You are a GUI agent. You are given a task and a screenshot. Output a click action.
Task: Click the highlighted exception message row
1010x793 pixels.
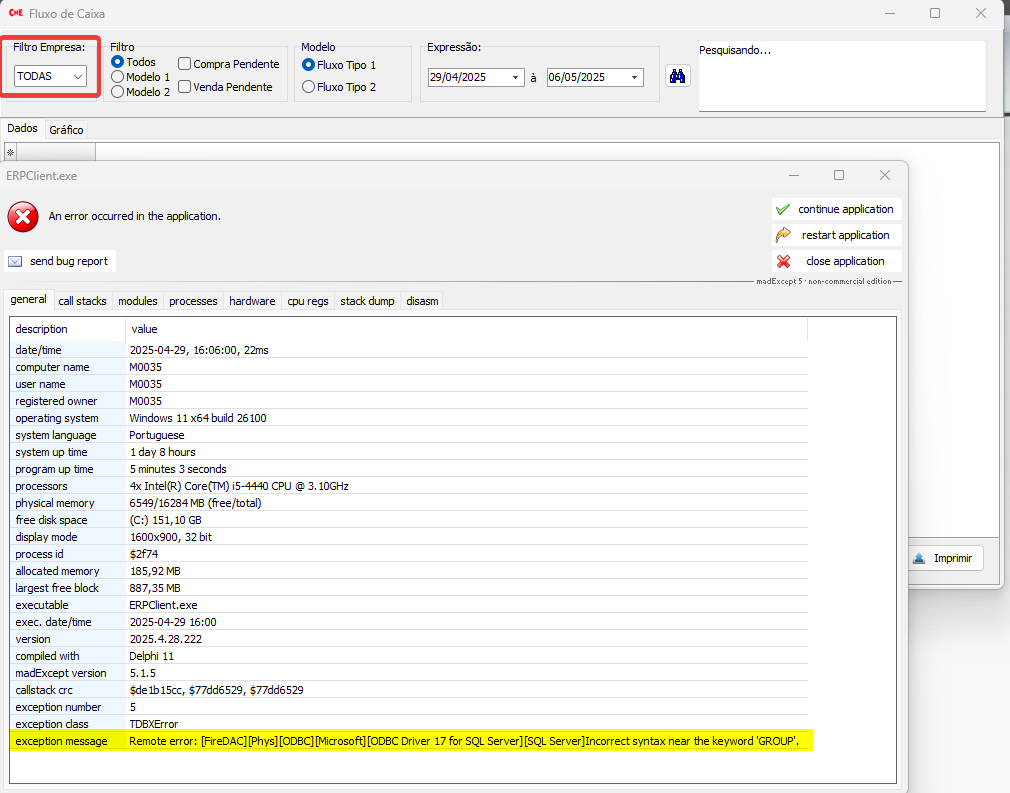tap(410, 741)
